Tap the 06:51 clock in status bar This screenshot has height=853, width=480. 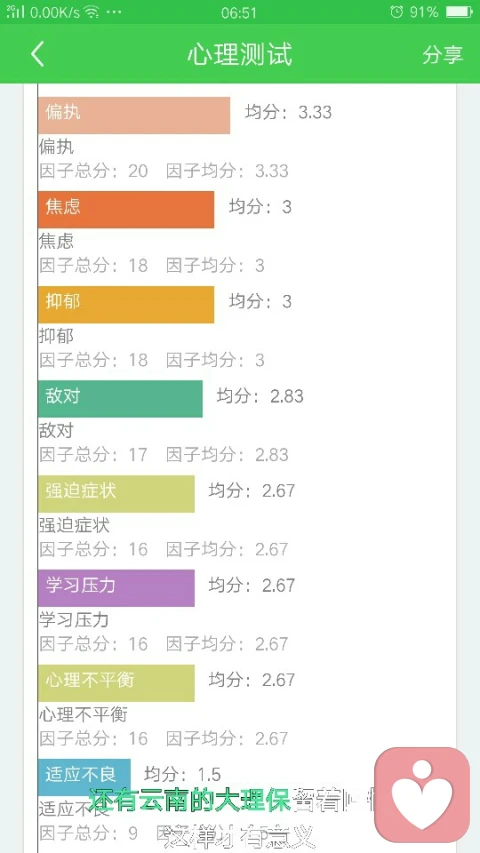tap(239, 12)
